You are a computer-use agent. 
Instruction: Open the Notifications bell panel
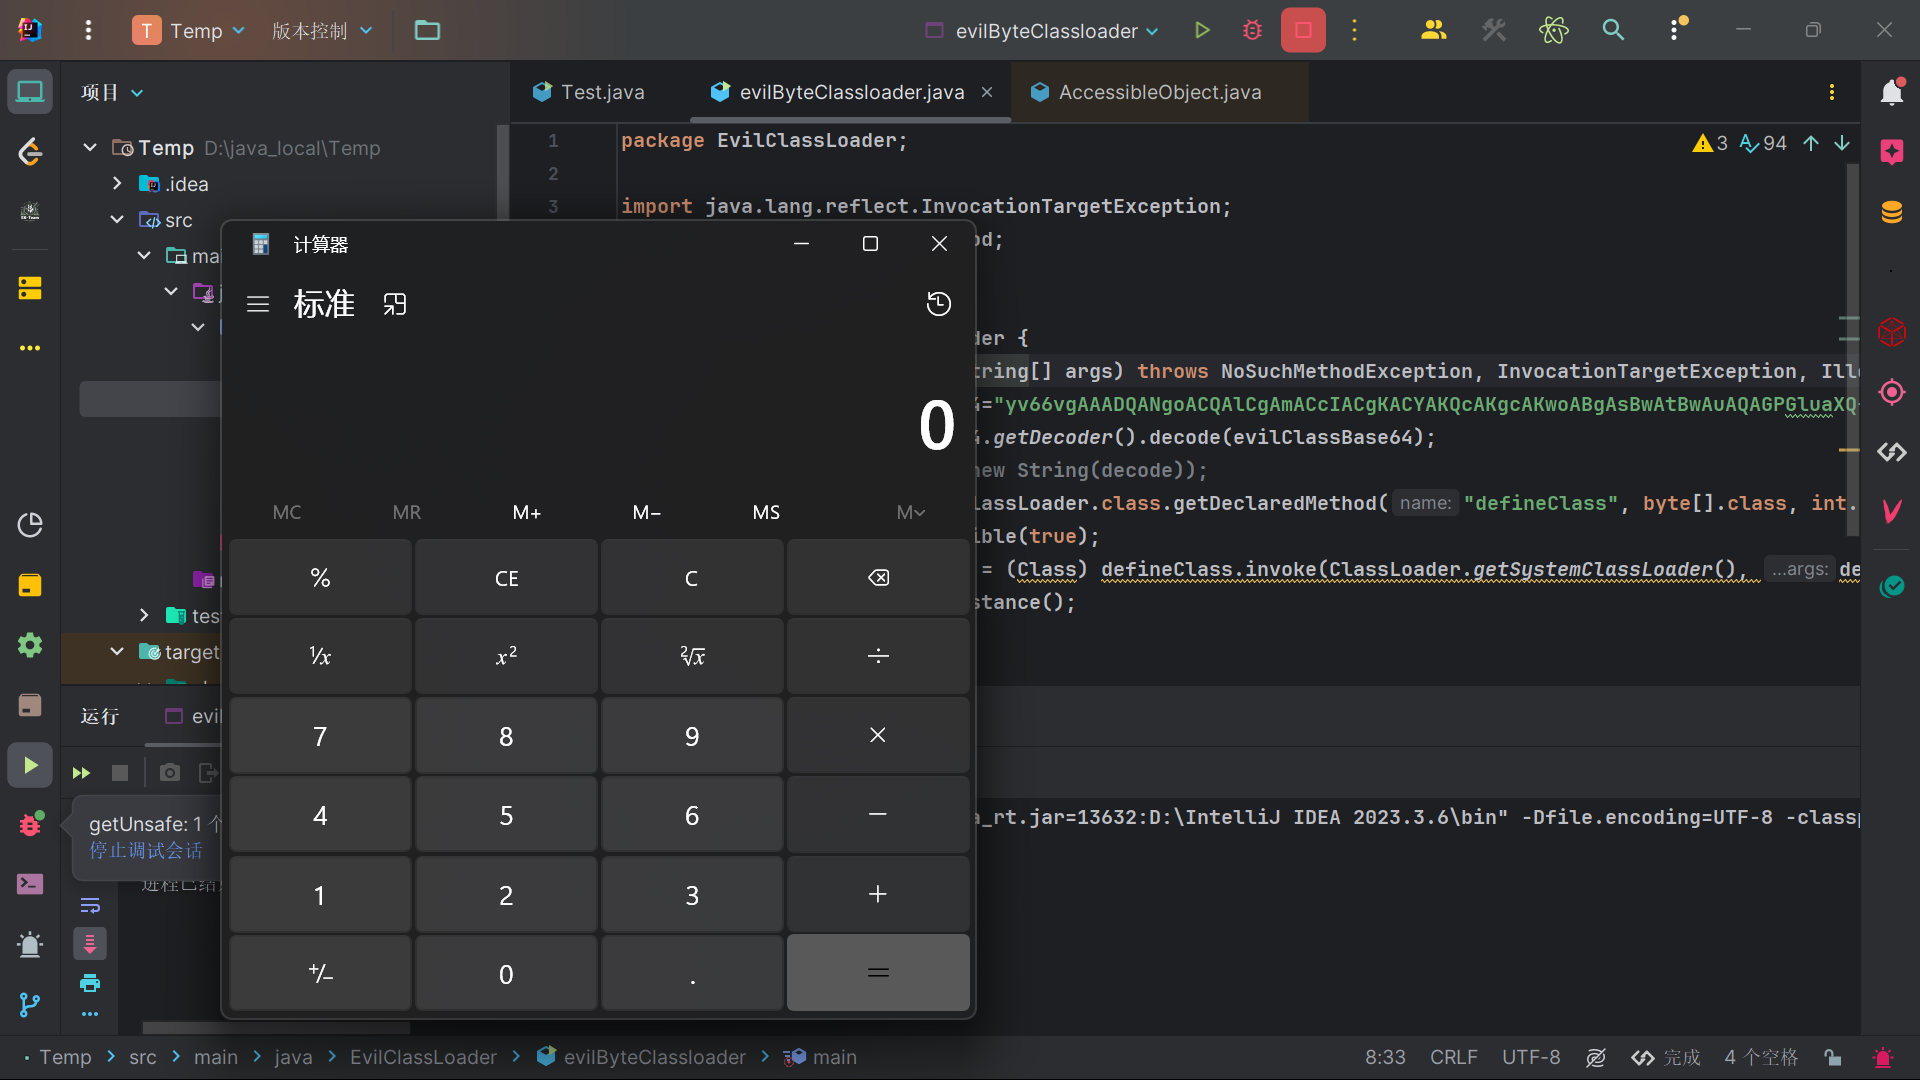click(x=1891, y=92)
